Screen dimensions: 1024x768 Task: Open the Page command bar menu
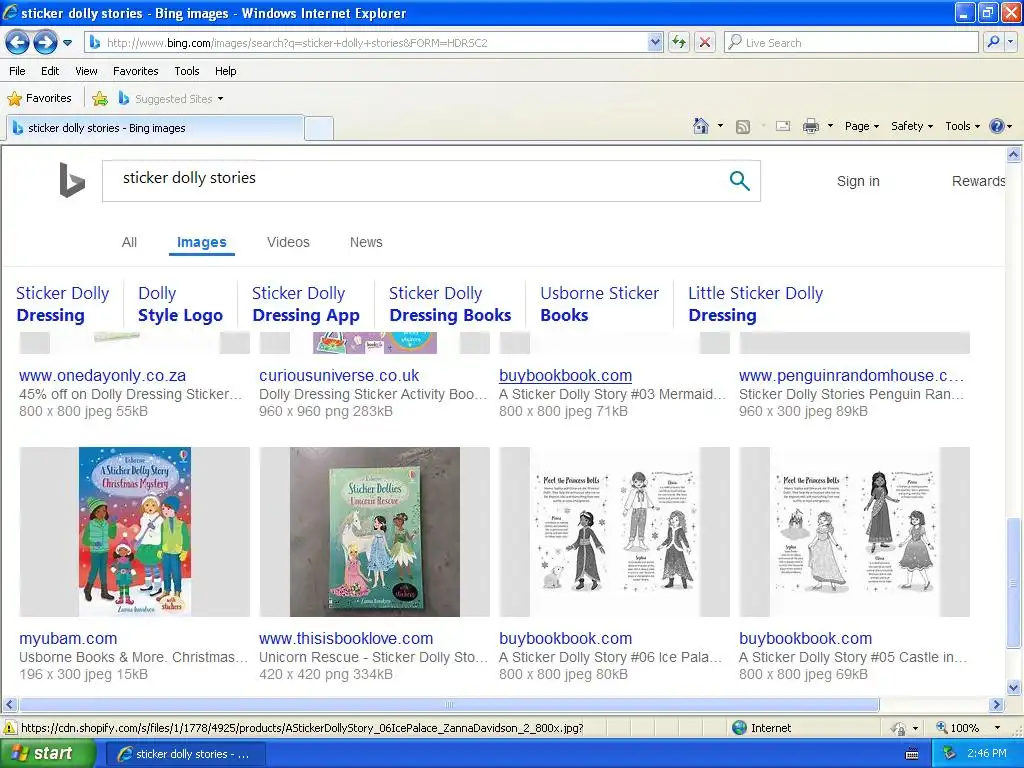pyautogui.click(x=861, y=126)
